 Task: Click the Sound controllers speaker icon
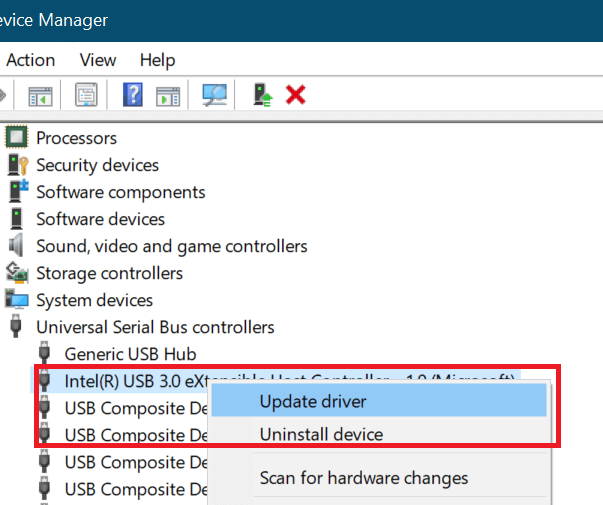[x=16, y=245]
